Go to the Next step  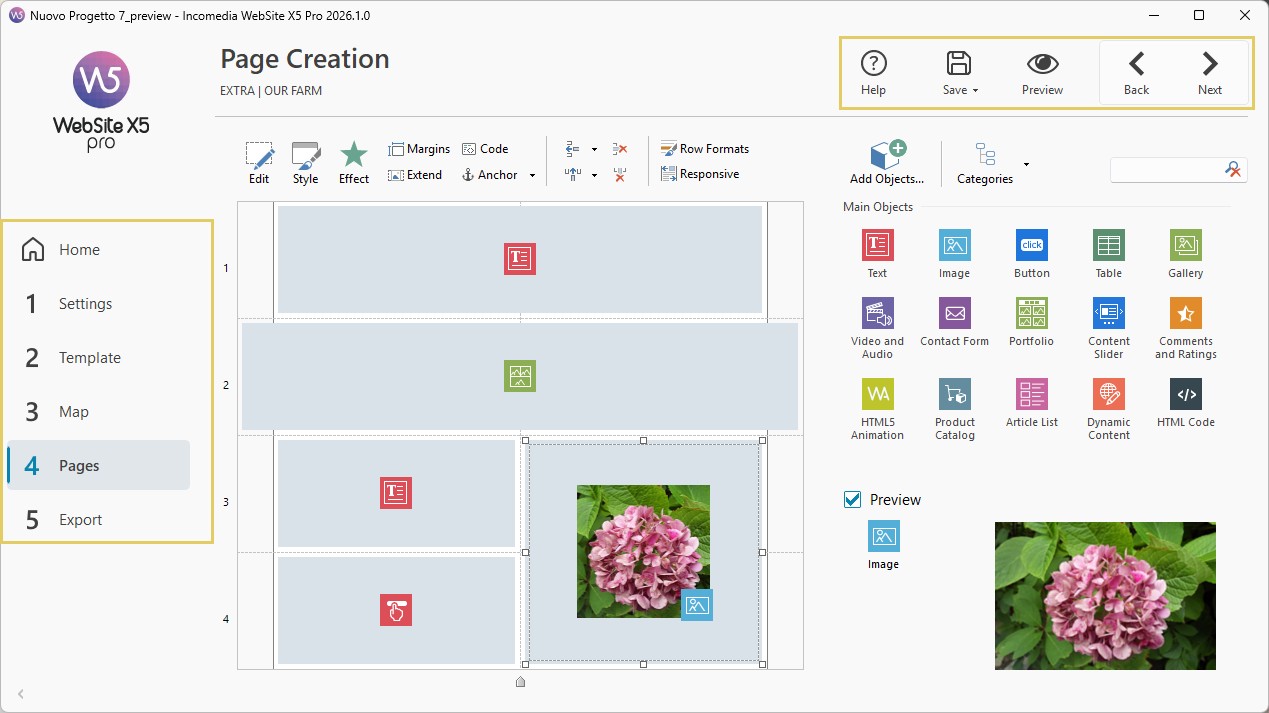(1210, 72)
